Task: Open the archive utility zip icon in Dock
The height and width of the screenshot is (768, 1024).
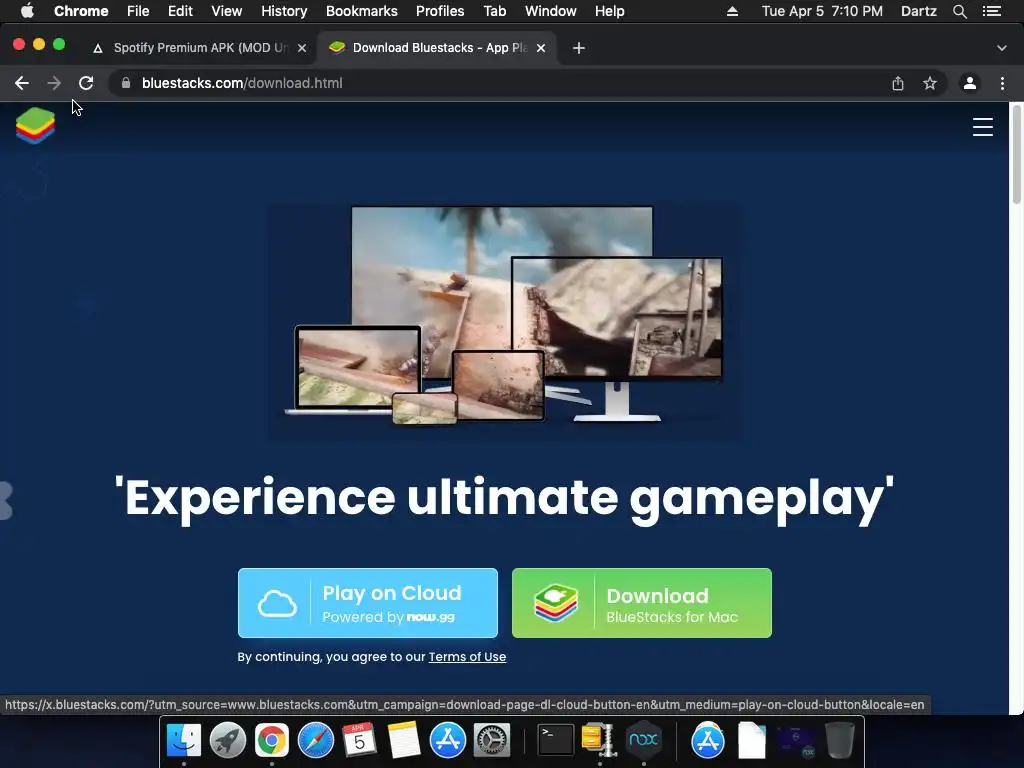Action: (599, 740)
